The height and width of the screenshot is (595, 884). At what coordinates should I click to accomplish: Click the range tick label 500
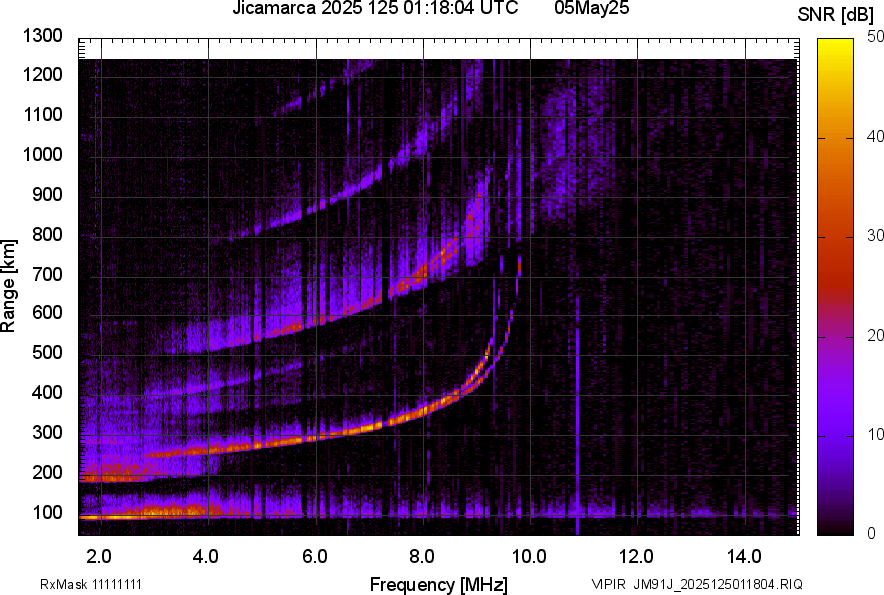coord(47,352)
